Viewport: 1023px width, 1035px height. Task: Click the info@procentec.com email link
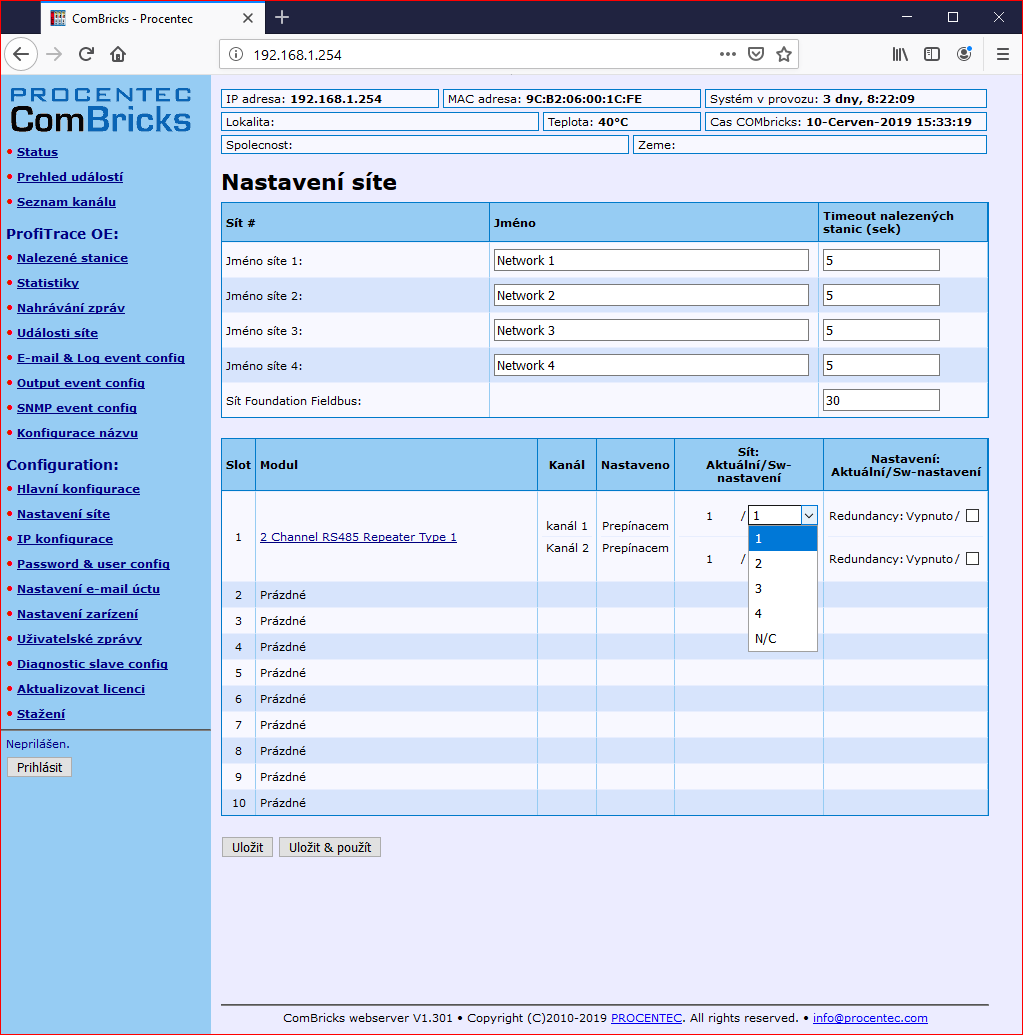click(x=870, y=1018)
